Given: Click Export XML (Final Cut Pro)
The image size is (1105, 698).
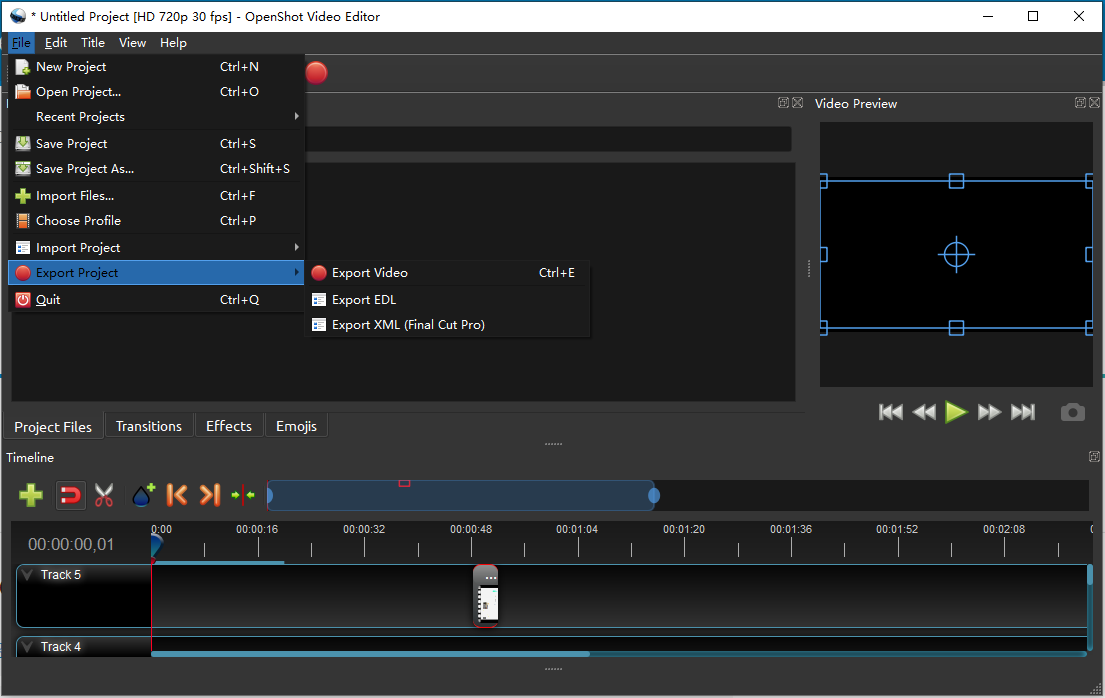Looking at the screenshot, I should 447,325.
